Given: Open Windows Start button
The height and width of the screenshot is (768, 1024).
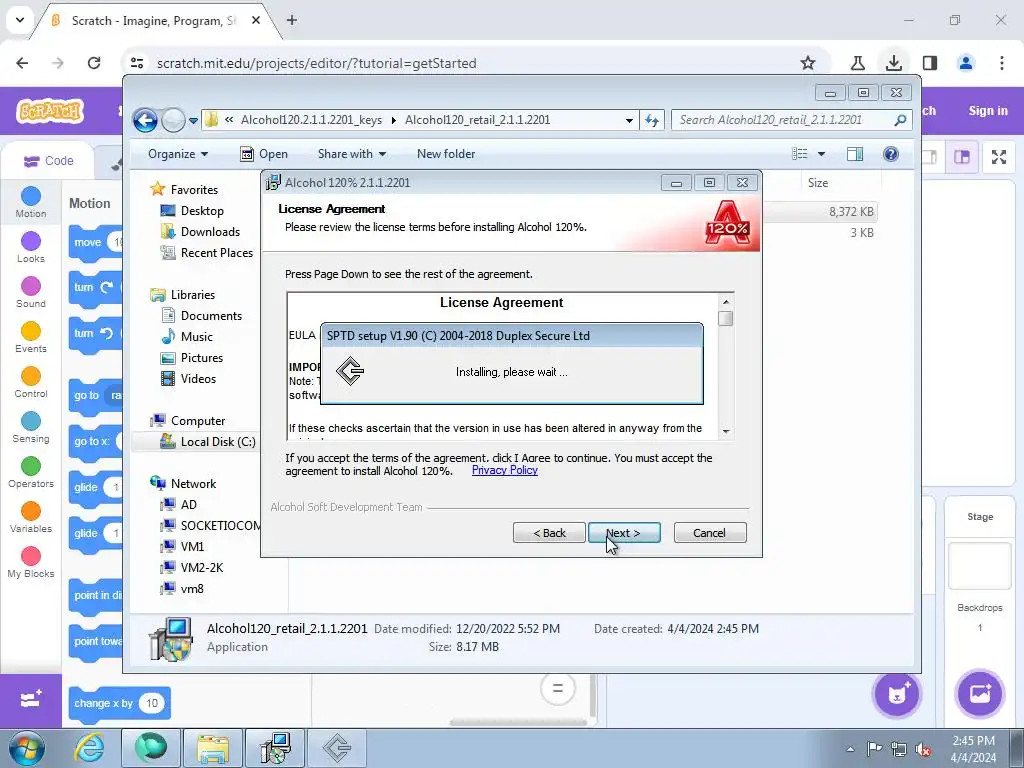Looking at the screenshot, I should click(x=27, y=748).
